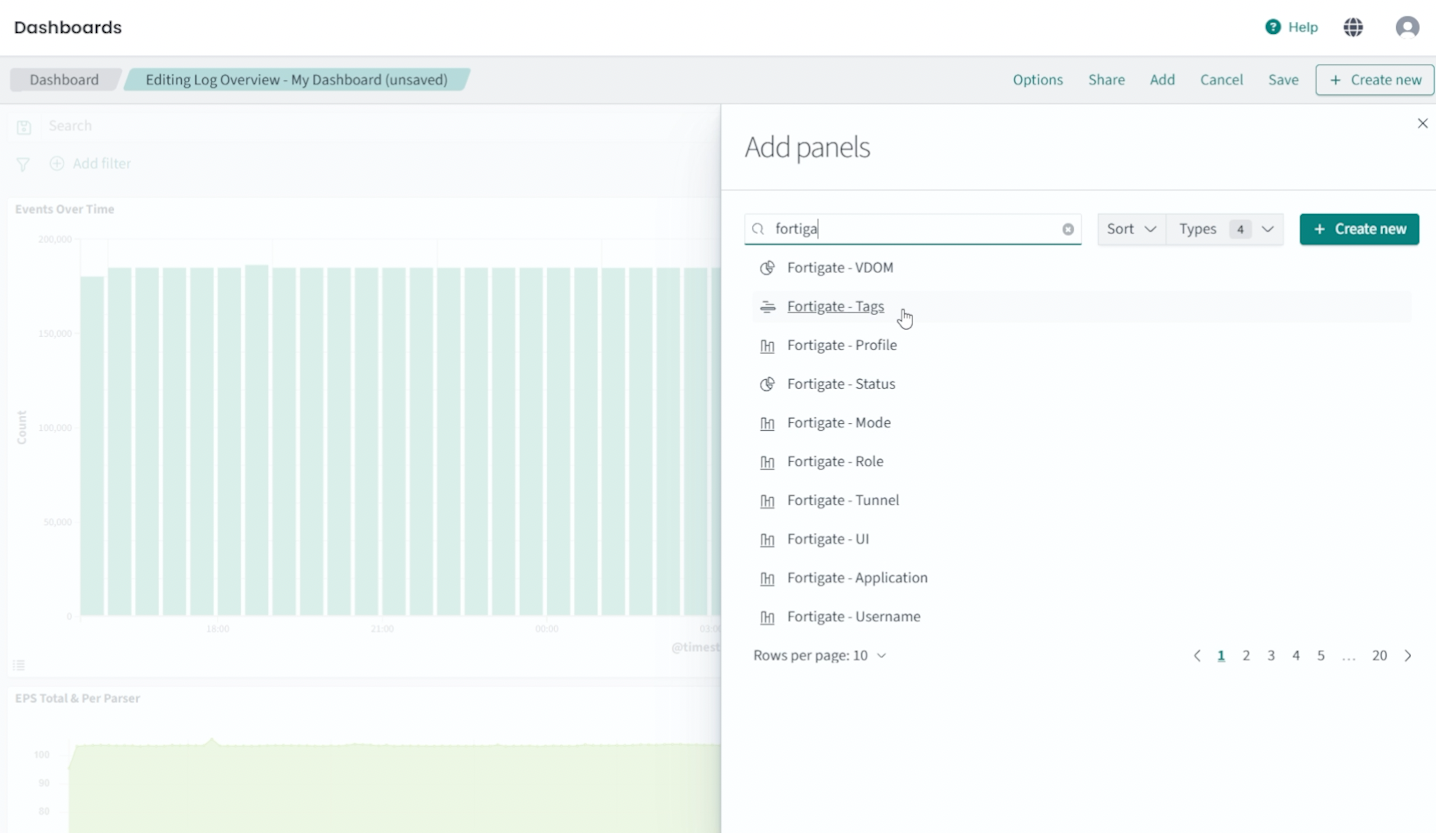The height and width of the screenshot is (833, 1436).
Task: Click Save in the dashboard toolbar
Action: point(1283,80)
